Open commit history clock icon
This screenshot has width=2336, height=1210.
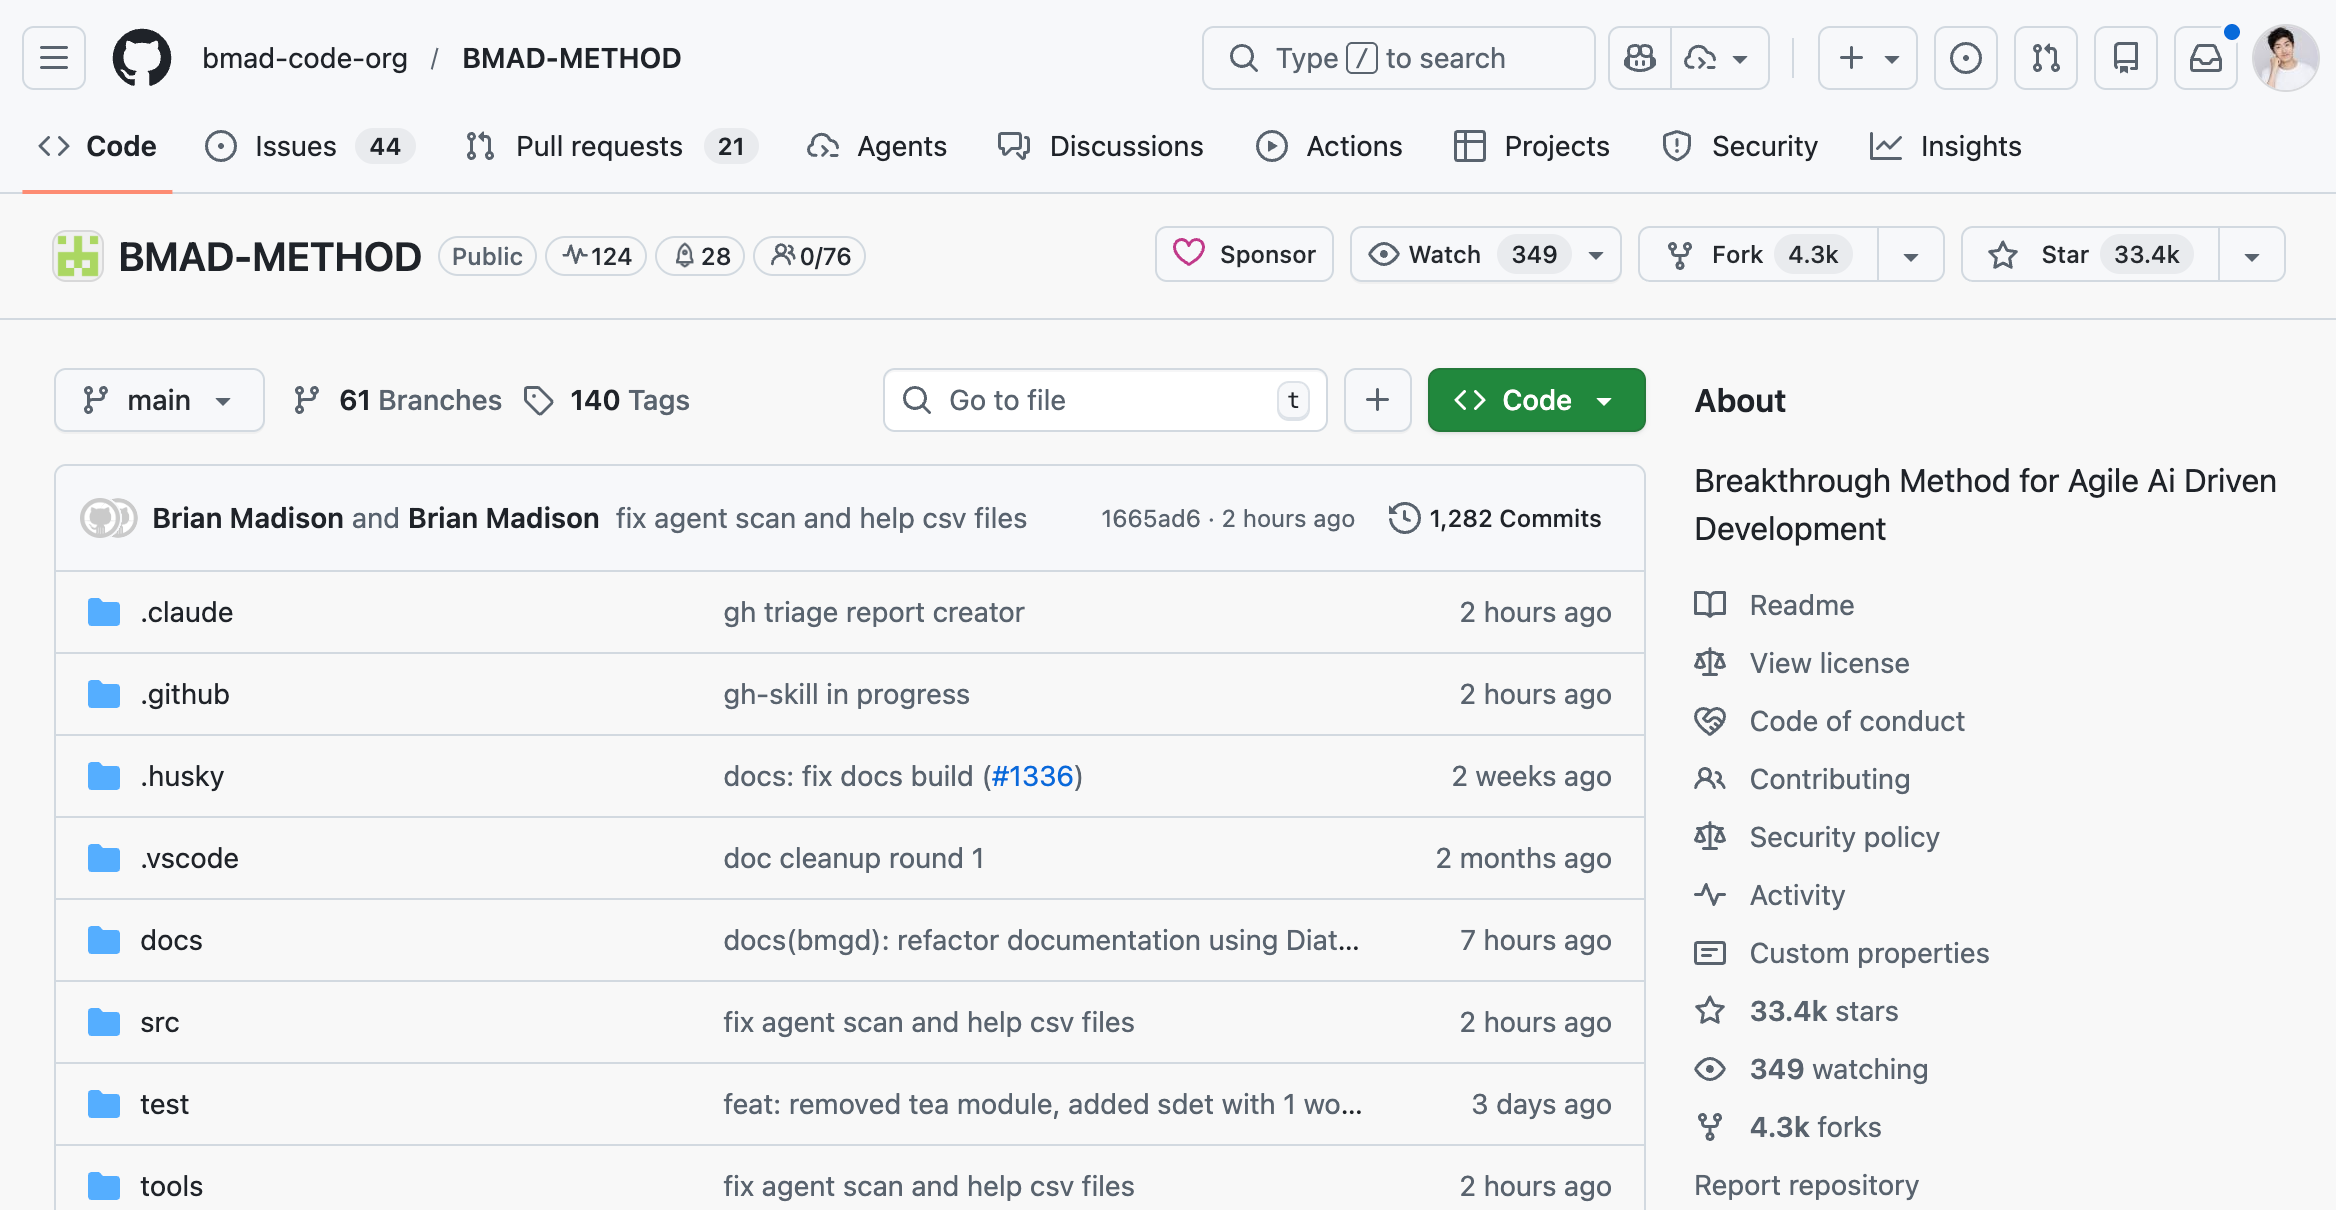(x=1404, y=518)
